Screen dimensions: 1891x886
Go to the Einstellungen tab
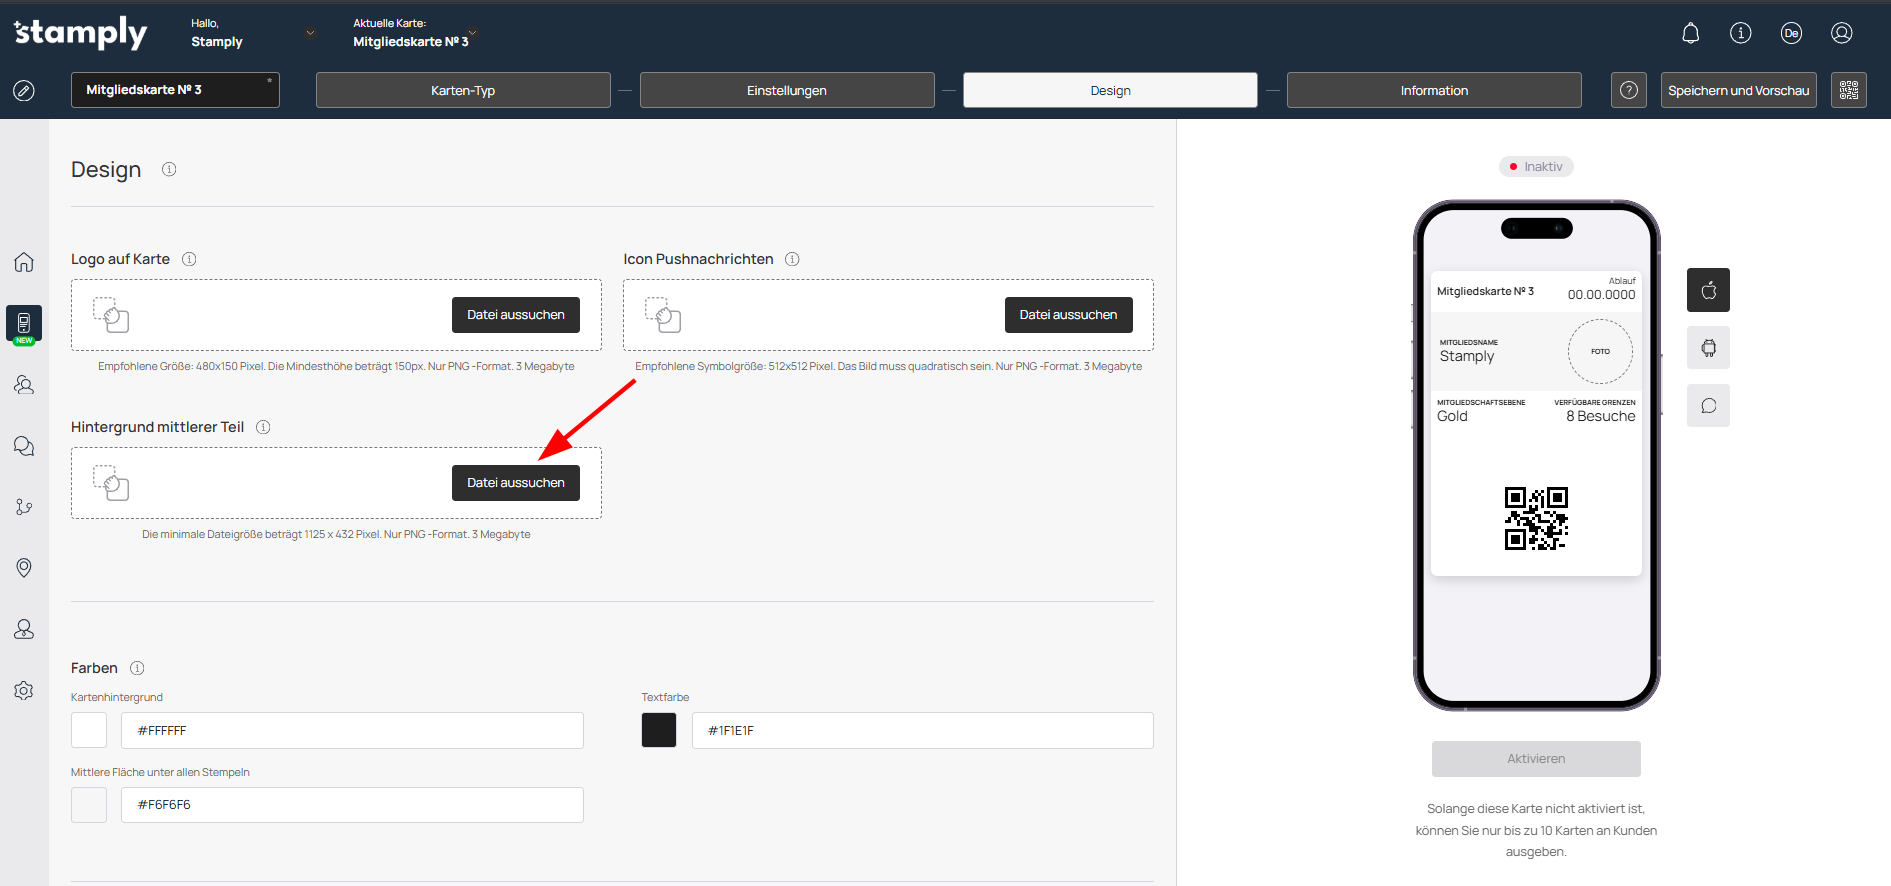click(786, 90)
